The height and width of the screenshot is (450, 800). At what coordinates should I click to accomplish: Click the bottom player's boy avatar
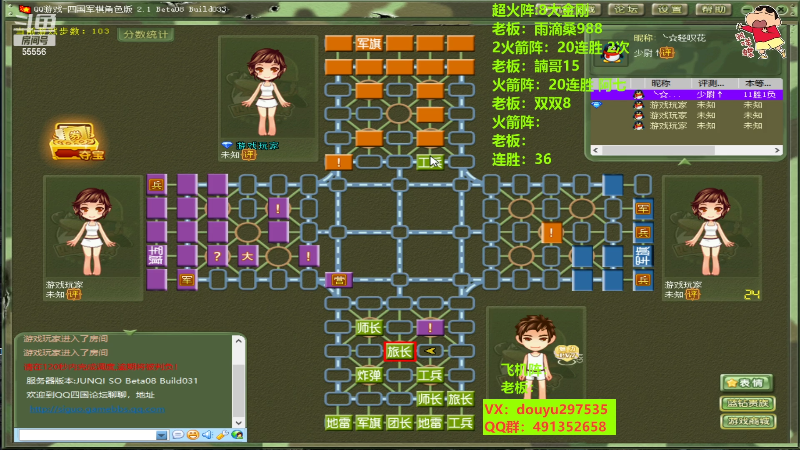(534, 355)
